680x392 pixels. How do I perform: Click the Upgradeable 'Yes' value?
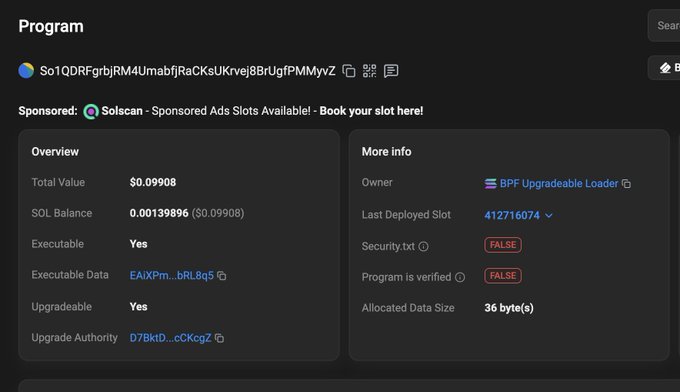[138, 307]
